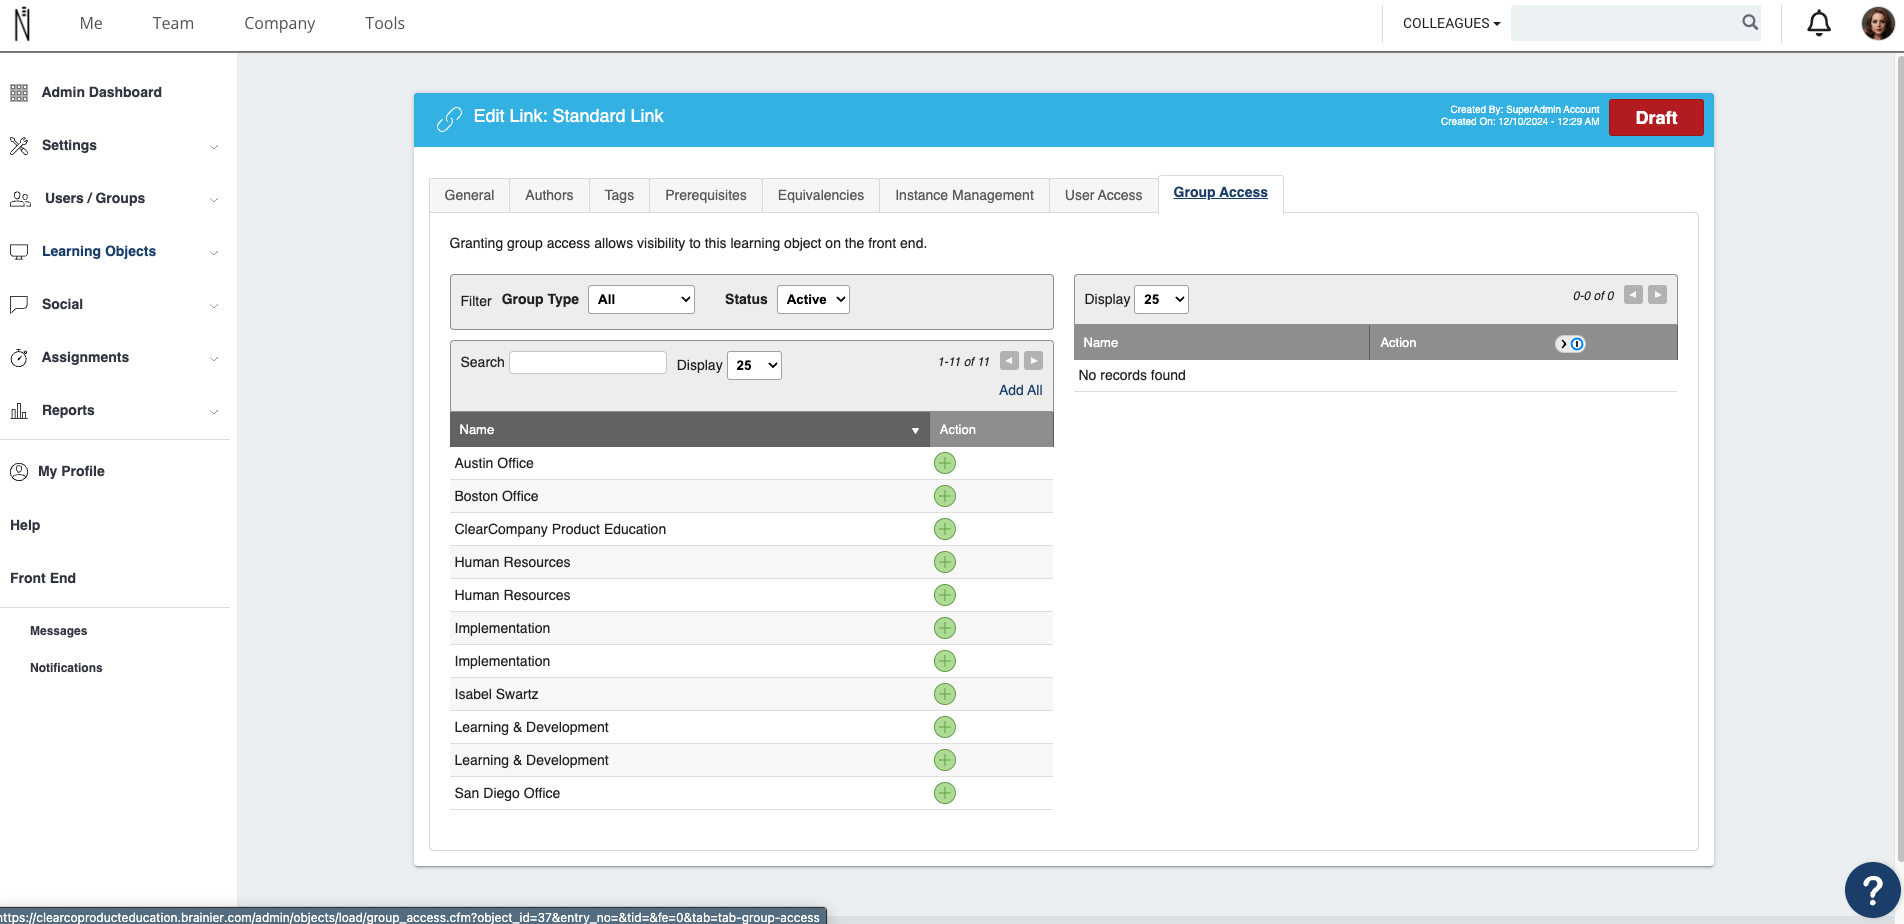Switch to the User Access tab

click(x=1103, y=195)
